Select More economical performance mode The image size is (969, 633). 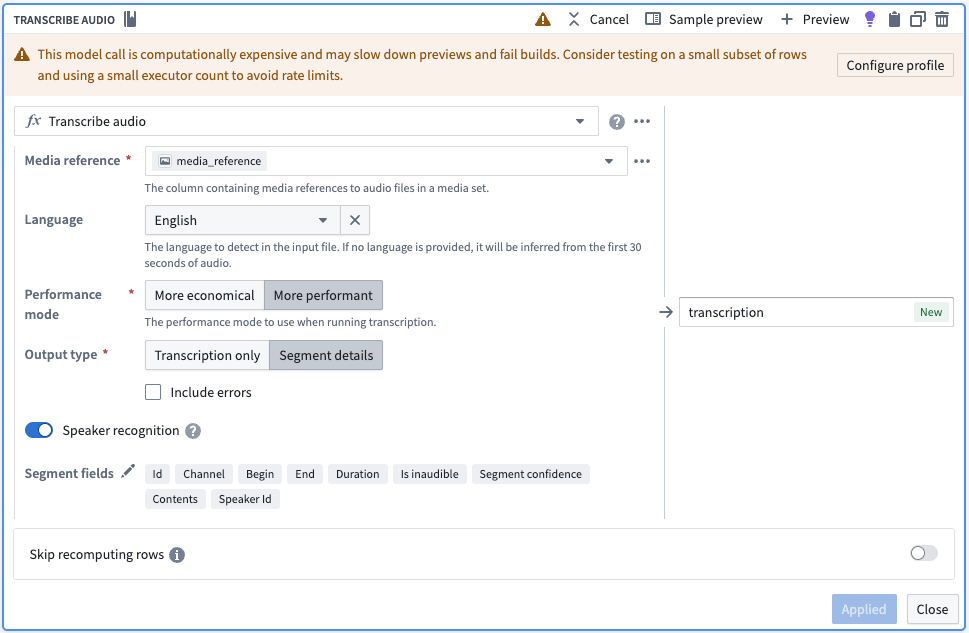tap(204, 295)
